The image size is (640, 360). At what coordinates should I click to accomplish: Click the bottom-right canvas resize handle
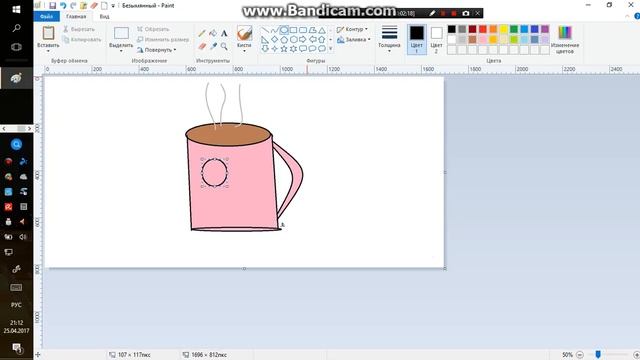[445, 268]
